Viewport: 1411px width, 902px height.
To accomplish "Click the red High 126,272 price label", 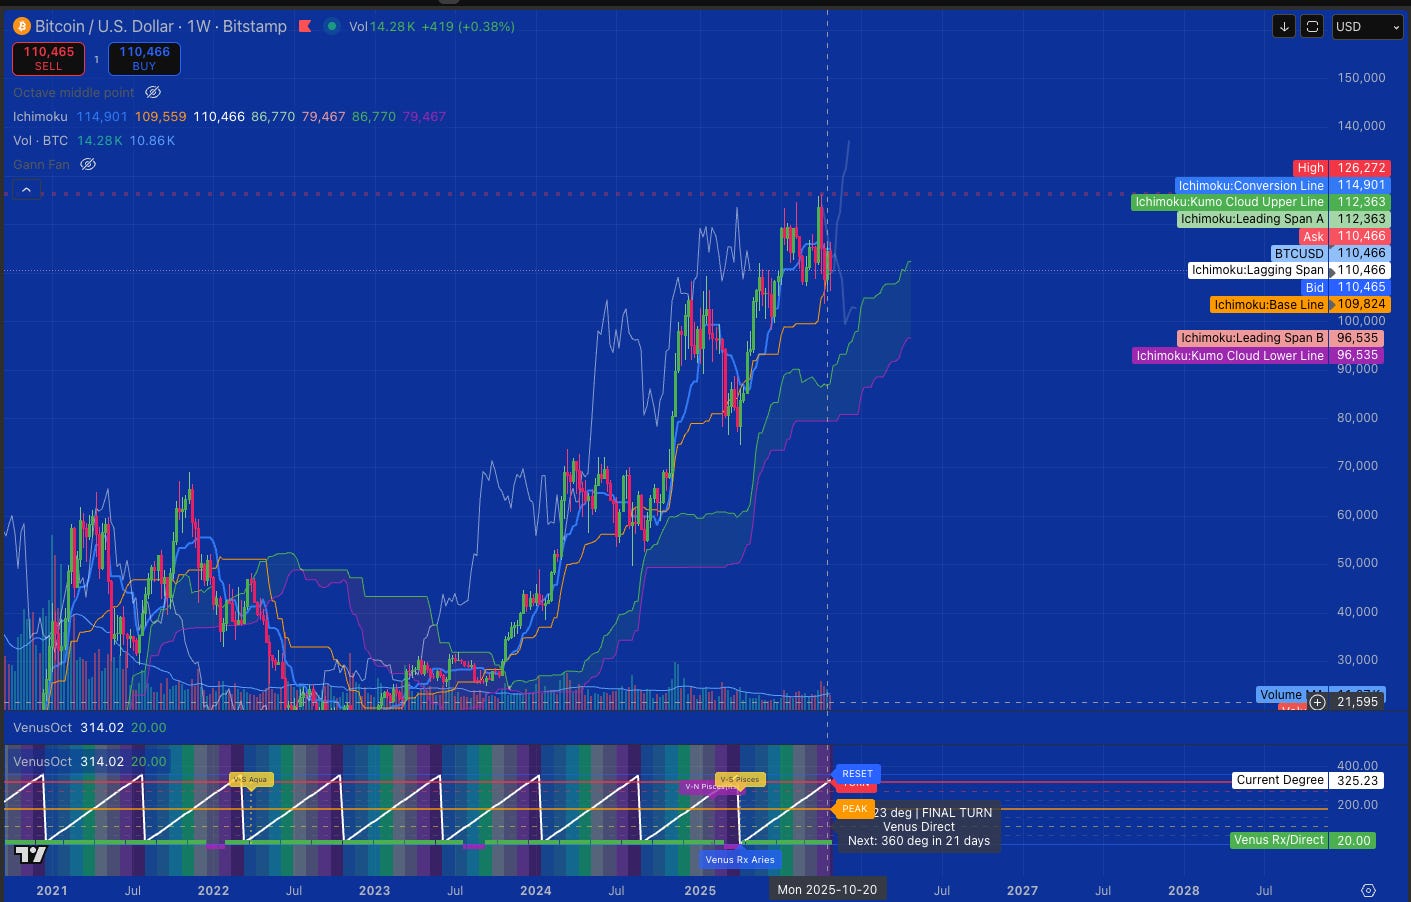I will [x=1340, y=168].
